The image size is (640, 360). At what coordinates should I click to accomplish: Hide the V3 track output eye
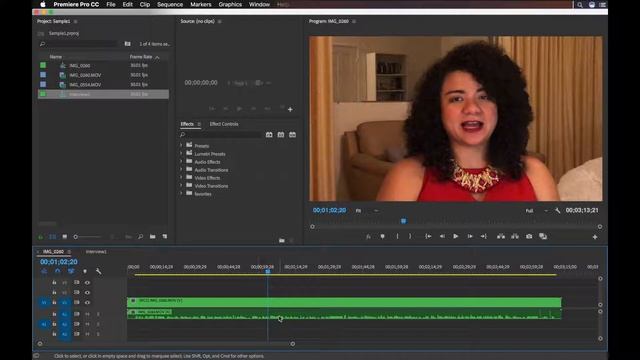click(87, 282)
